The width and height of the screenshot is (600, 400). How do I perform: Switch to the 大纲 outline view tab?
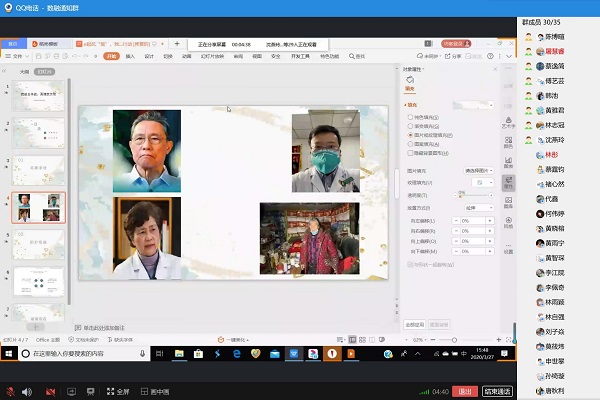24,72
